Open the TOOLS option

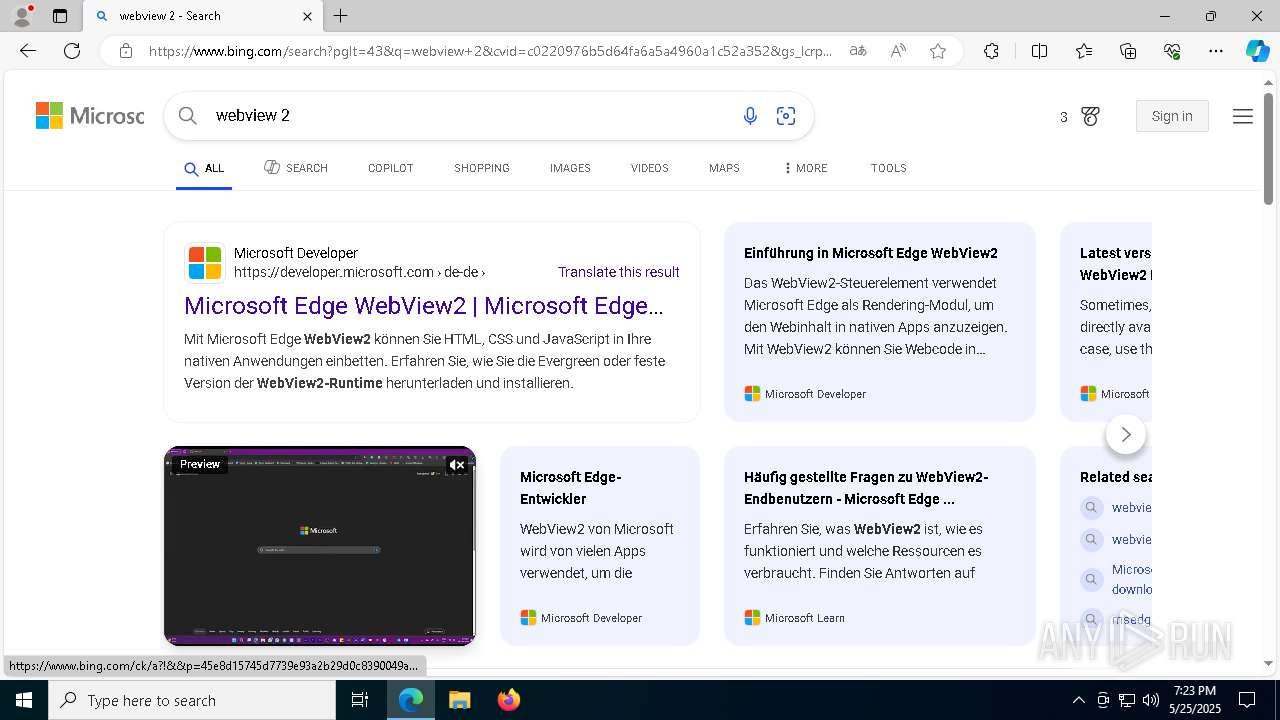(x=888, y=168)
